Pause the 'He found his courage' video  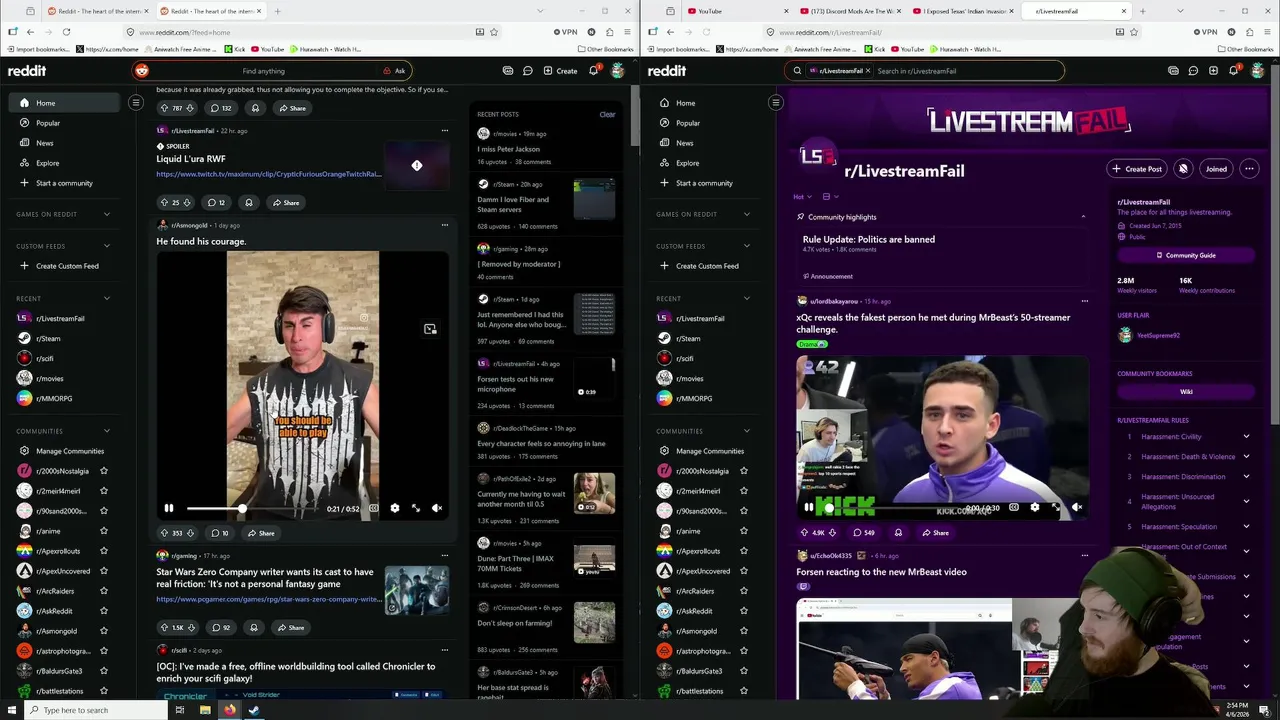[169, 508]
